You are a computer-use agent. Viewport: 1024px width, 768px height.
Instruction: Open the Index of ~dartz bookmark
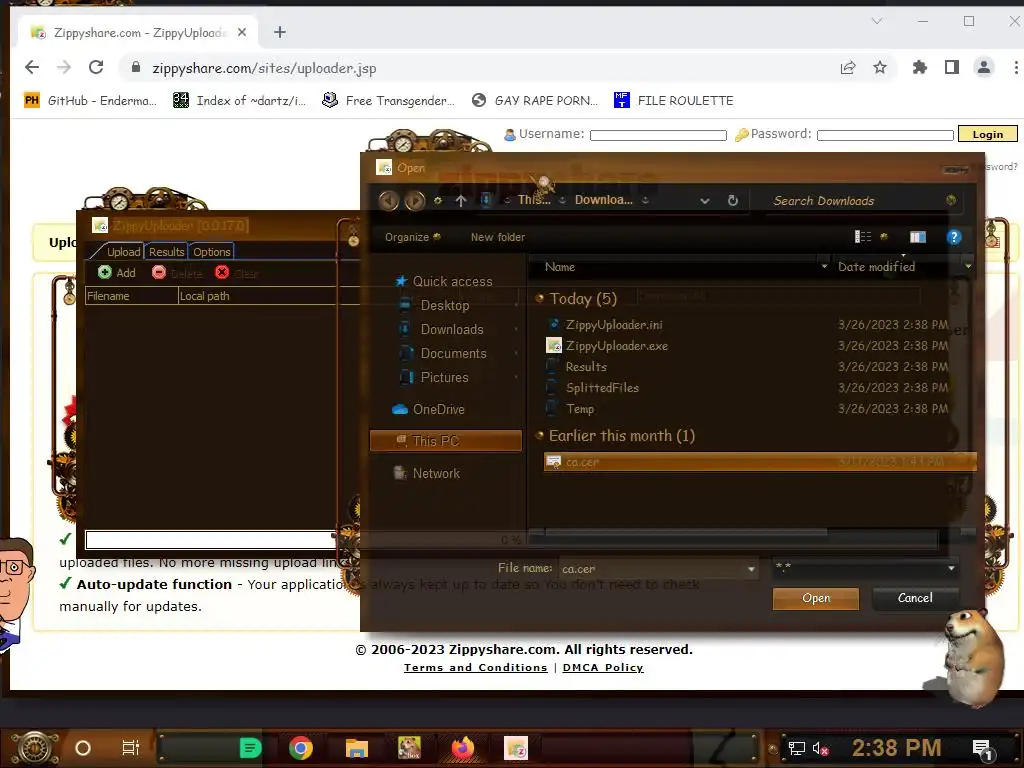pos(239,101)
